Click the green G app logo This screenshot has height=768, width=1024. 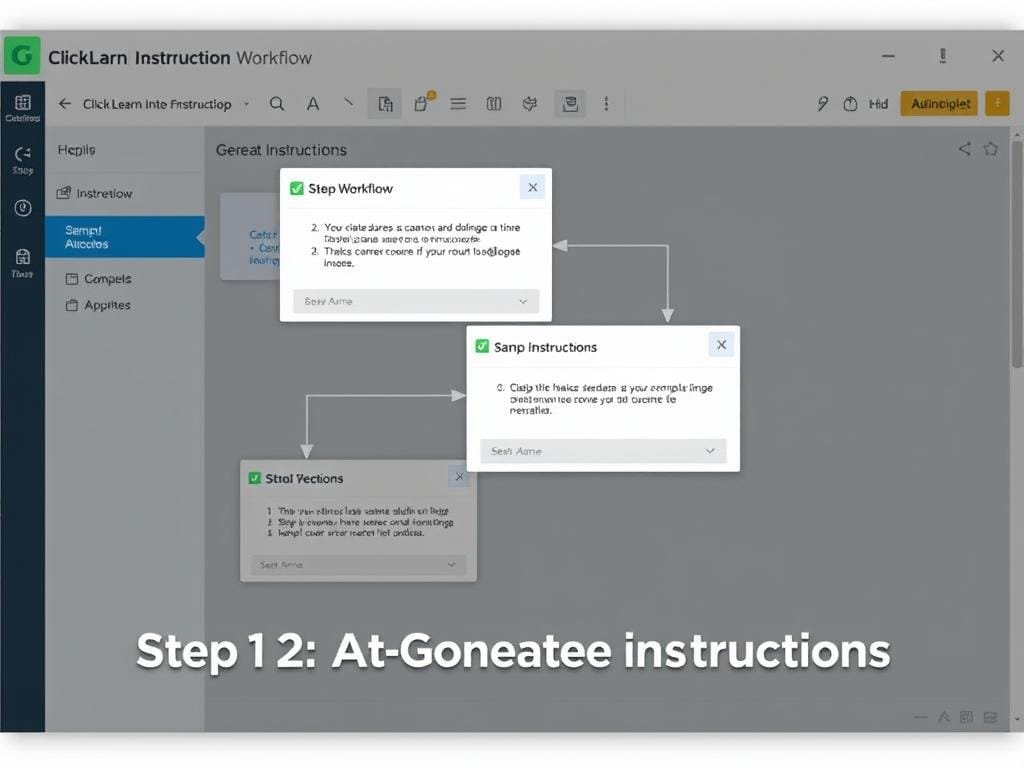pos(22,56)
